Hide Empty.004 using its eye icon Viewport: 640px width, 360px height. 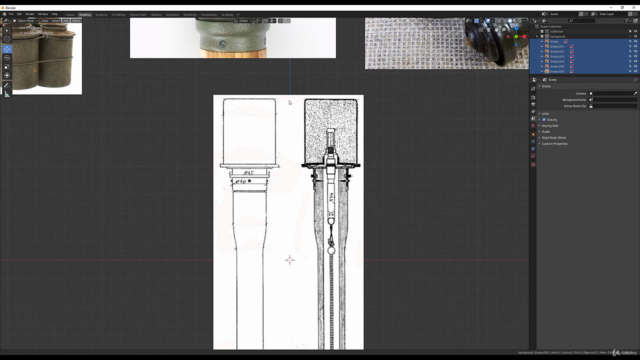click(x=635, y=61)
